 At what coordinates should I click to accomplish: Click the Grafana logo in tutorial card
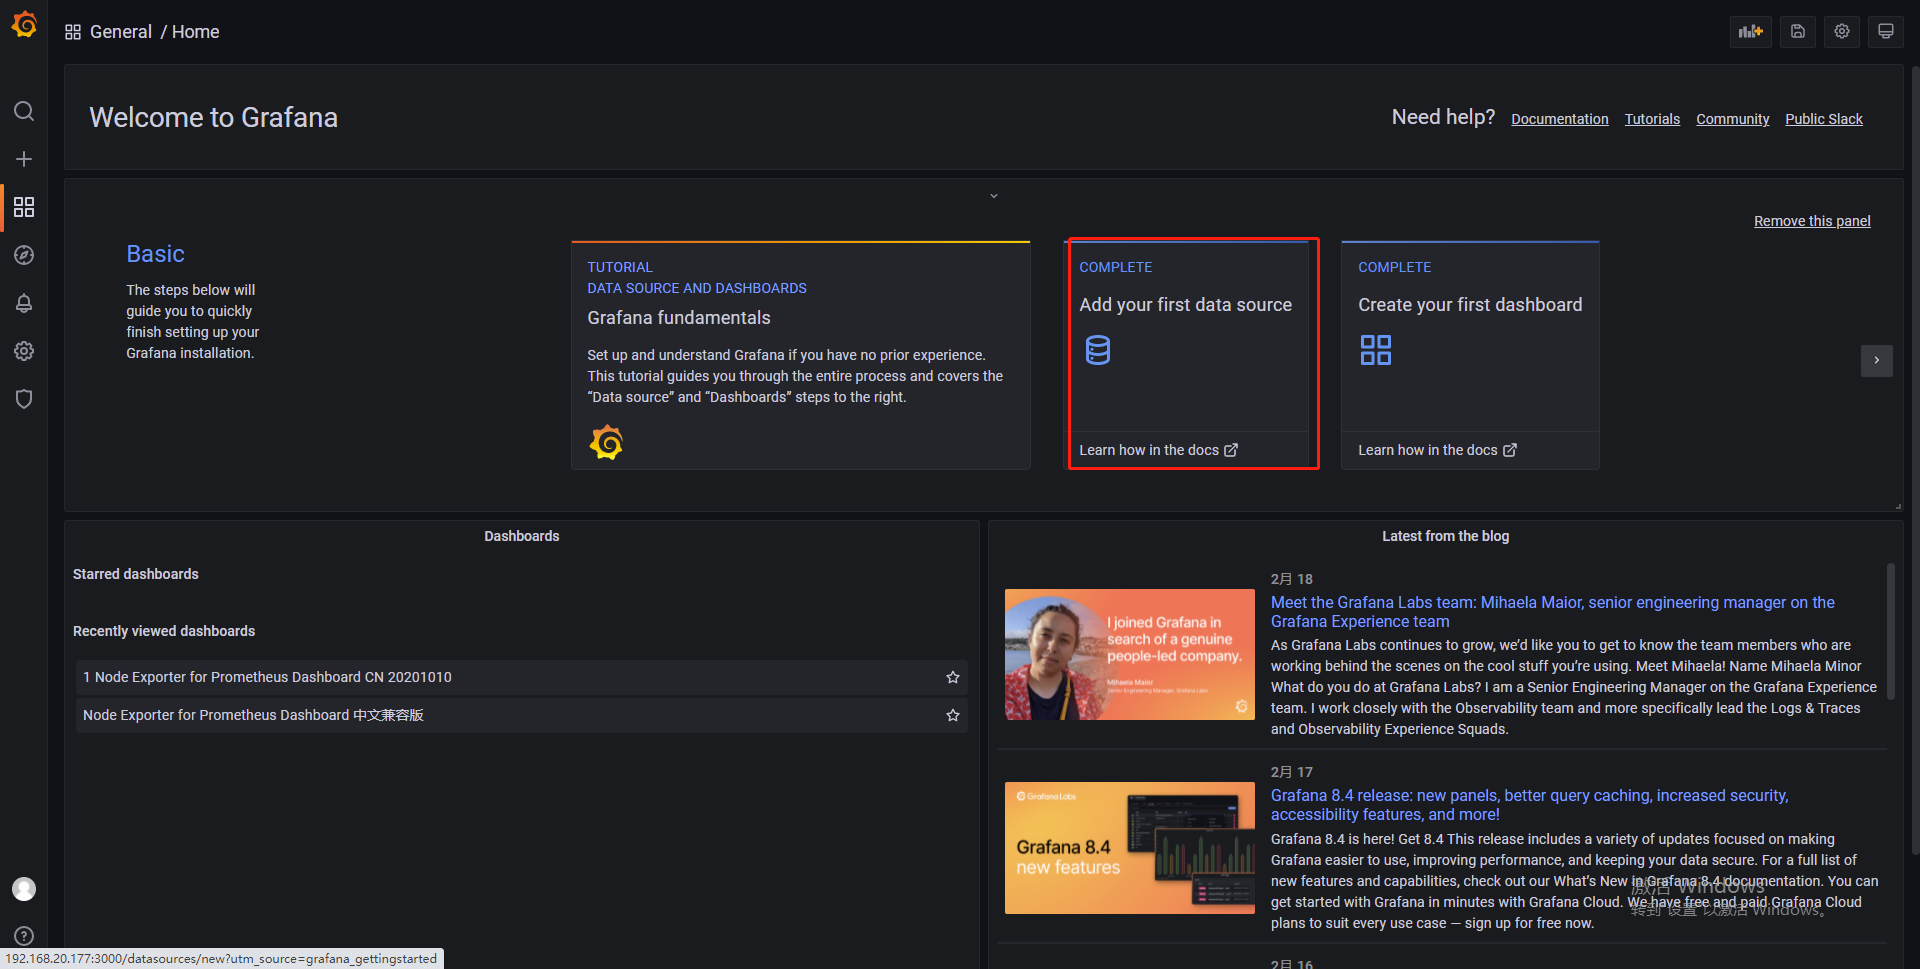[606, 442]
